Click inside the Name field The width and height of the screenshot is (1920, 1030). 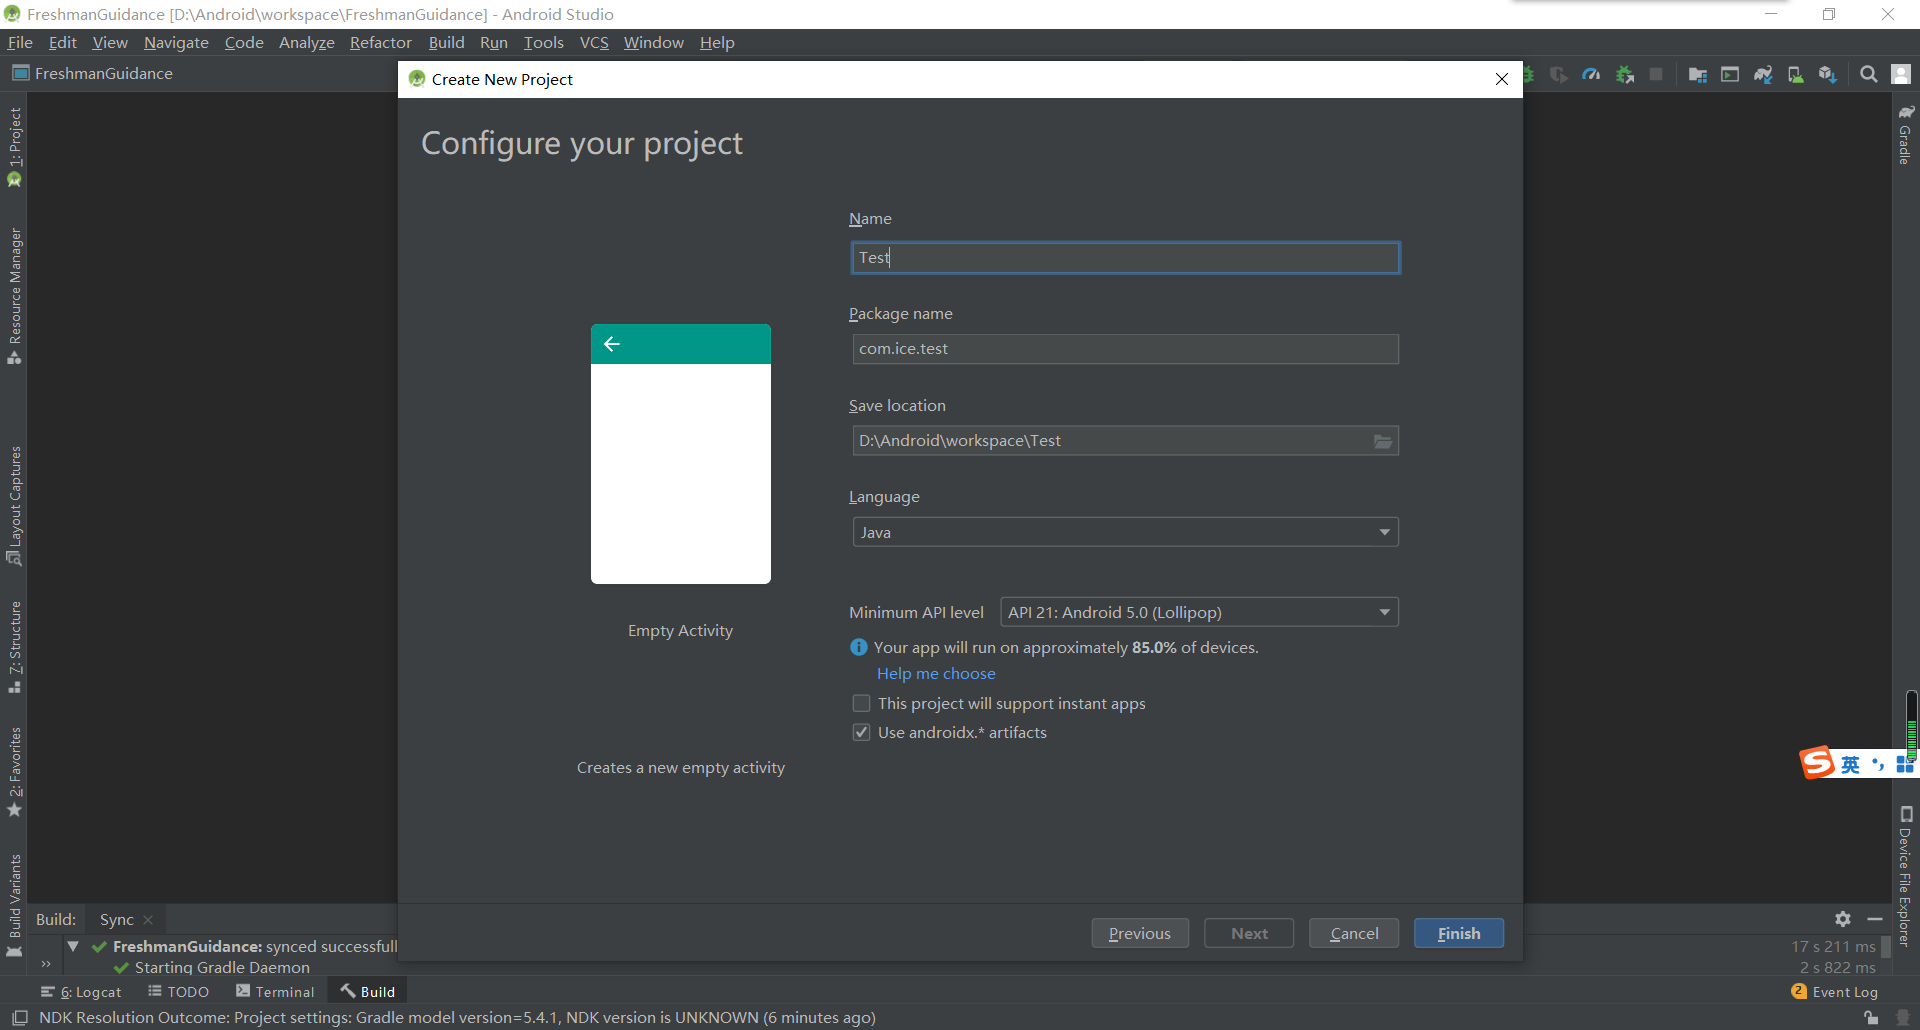[x=1124, y=257]
